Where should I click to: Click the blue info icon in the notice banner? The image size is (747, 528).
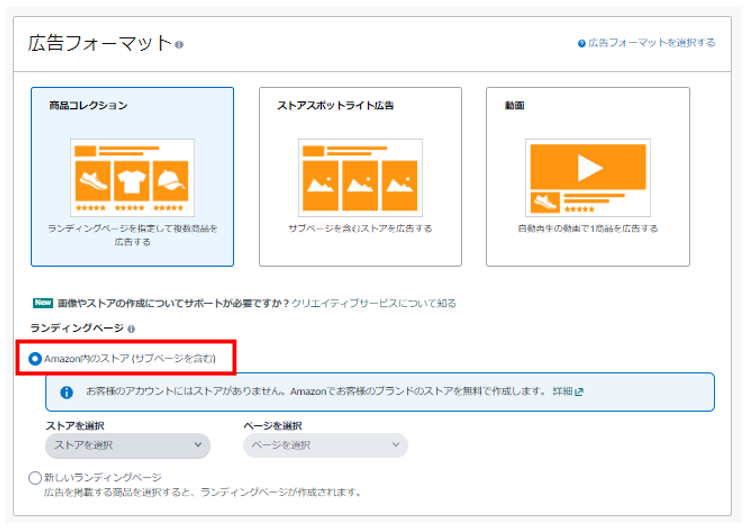[x=66, y=392]
